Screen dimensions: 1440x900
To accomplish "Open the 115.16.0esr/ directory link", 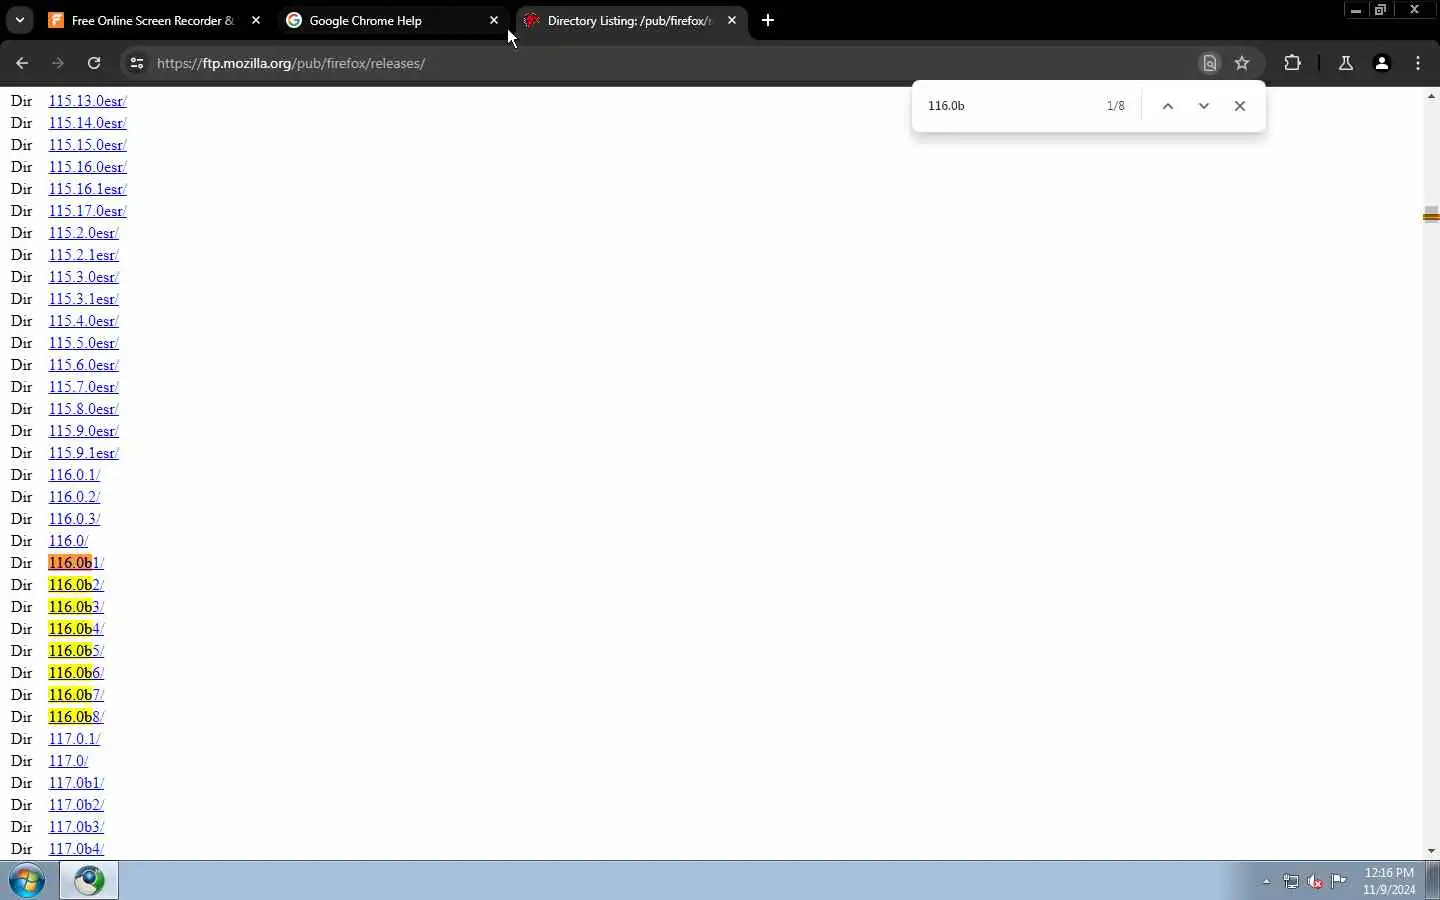I will (x=87, y=167).
